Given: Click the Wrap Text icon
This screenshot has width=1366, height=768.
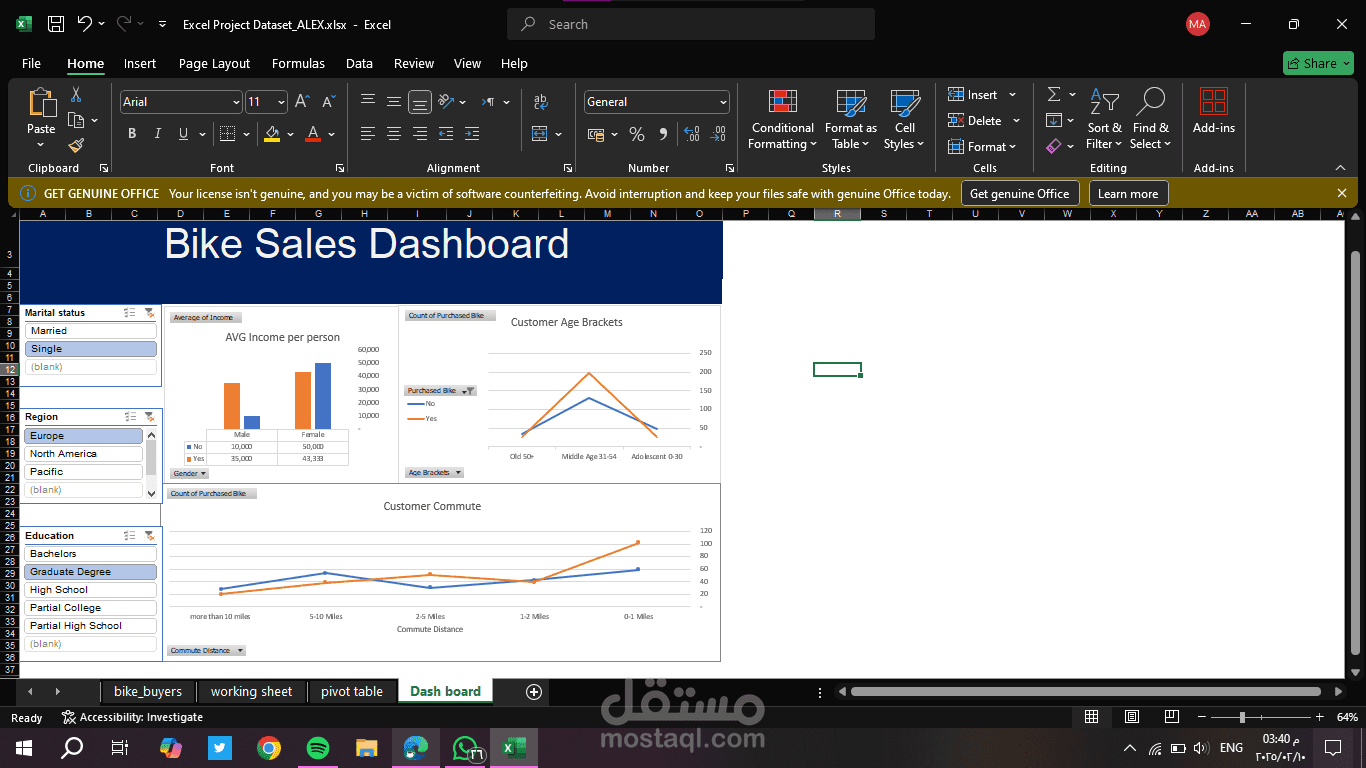Looking at the screenshot, I should tap(541, 102).
